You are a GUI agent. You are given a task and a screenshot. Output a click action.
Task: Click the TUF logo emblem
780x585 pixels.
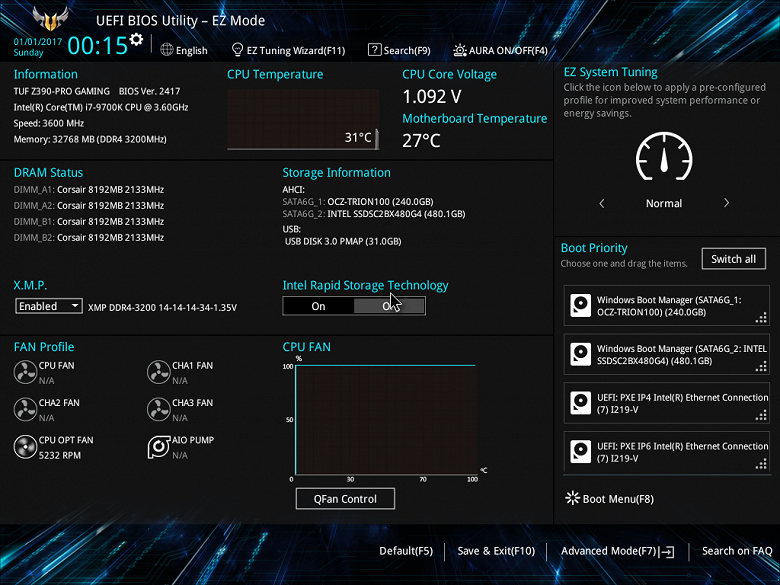(x=50, y=19)
